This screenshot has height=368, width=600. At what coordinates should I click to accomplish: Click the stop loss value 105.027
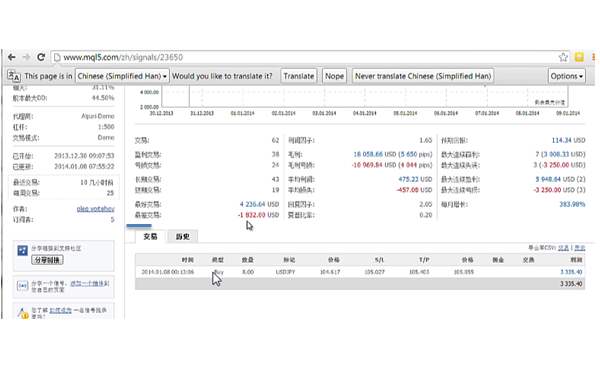point(375,272)
